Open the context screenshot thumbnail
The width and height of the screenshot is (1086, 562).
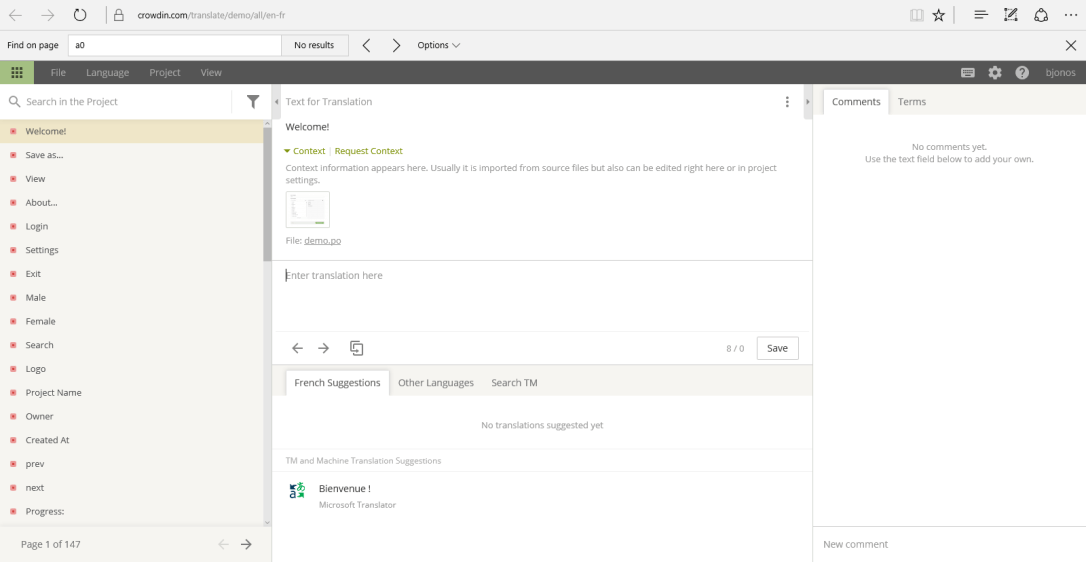(308, 209)
